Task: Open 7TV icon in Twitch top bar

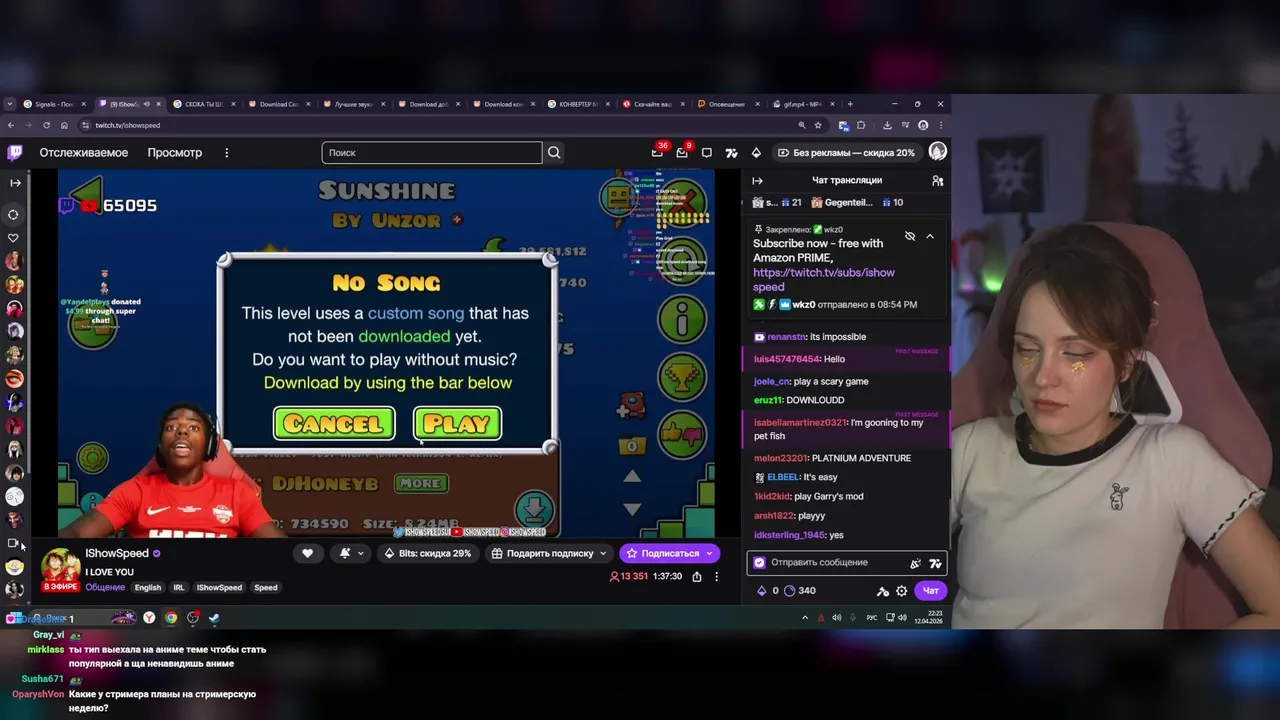Action: [x=731, y=152]
